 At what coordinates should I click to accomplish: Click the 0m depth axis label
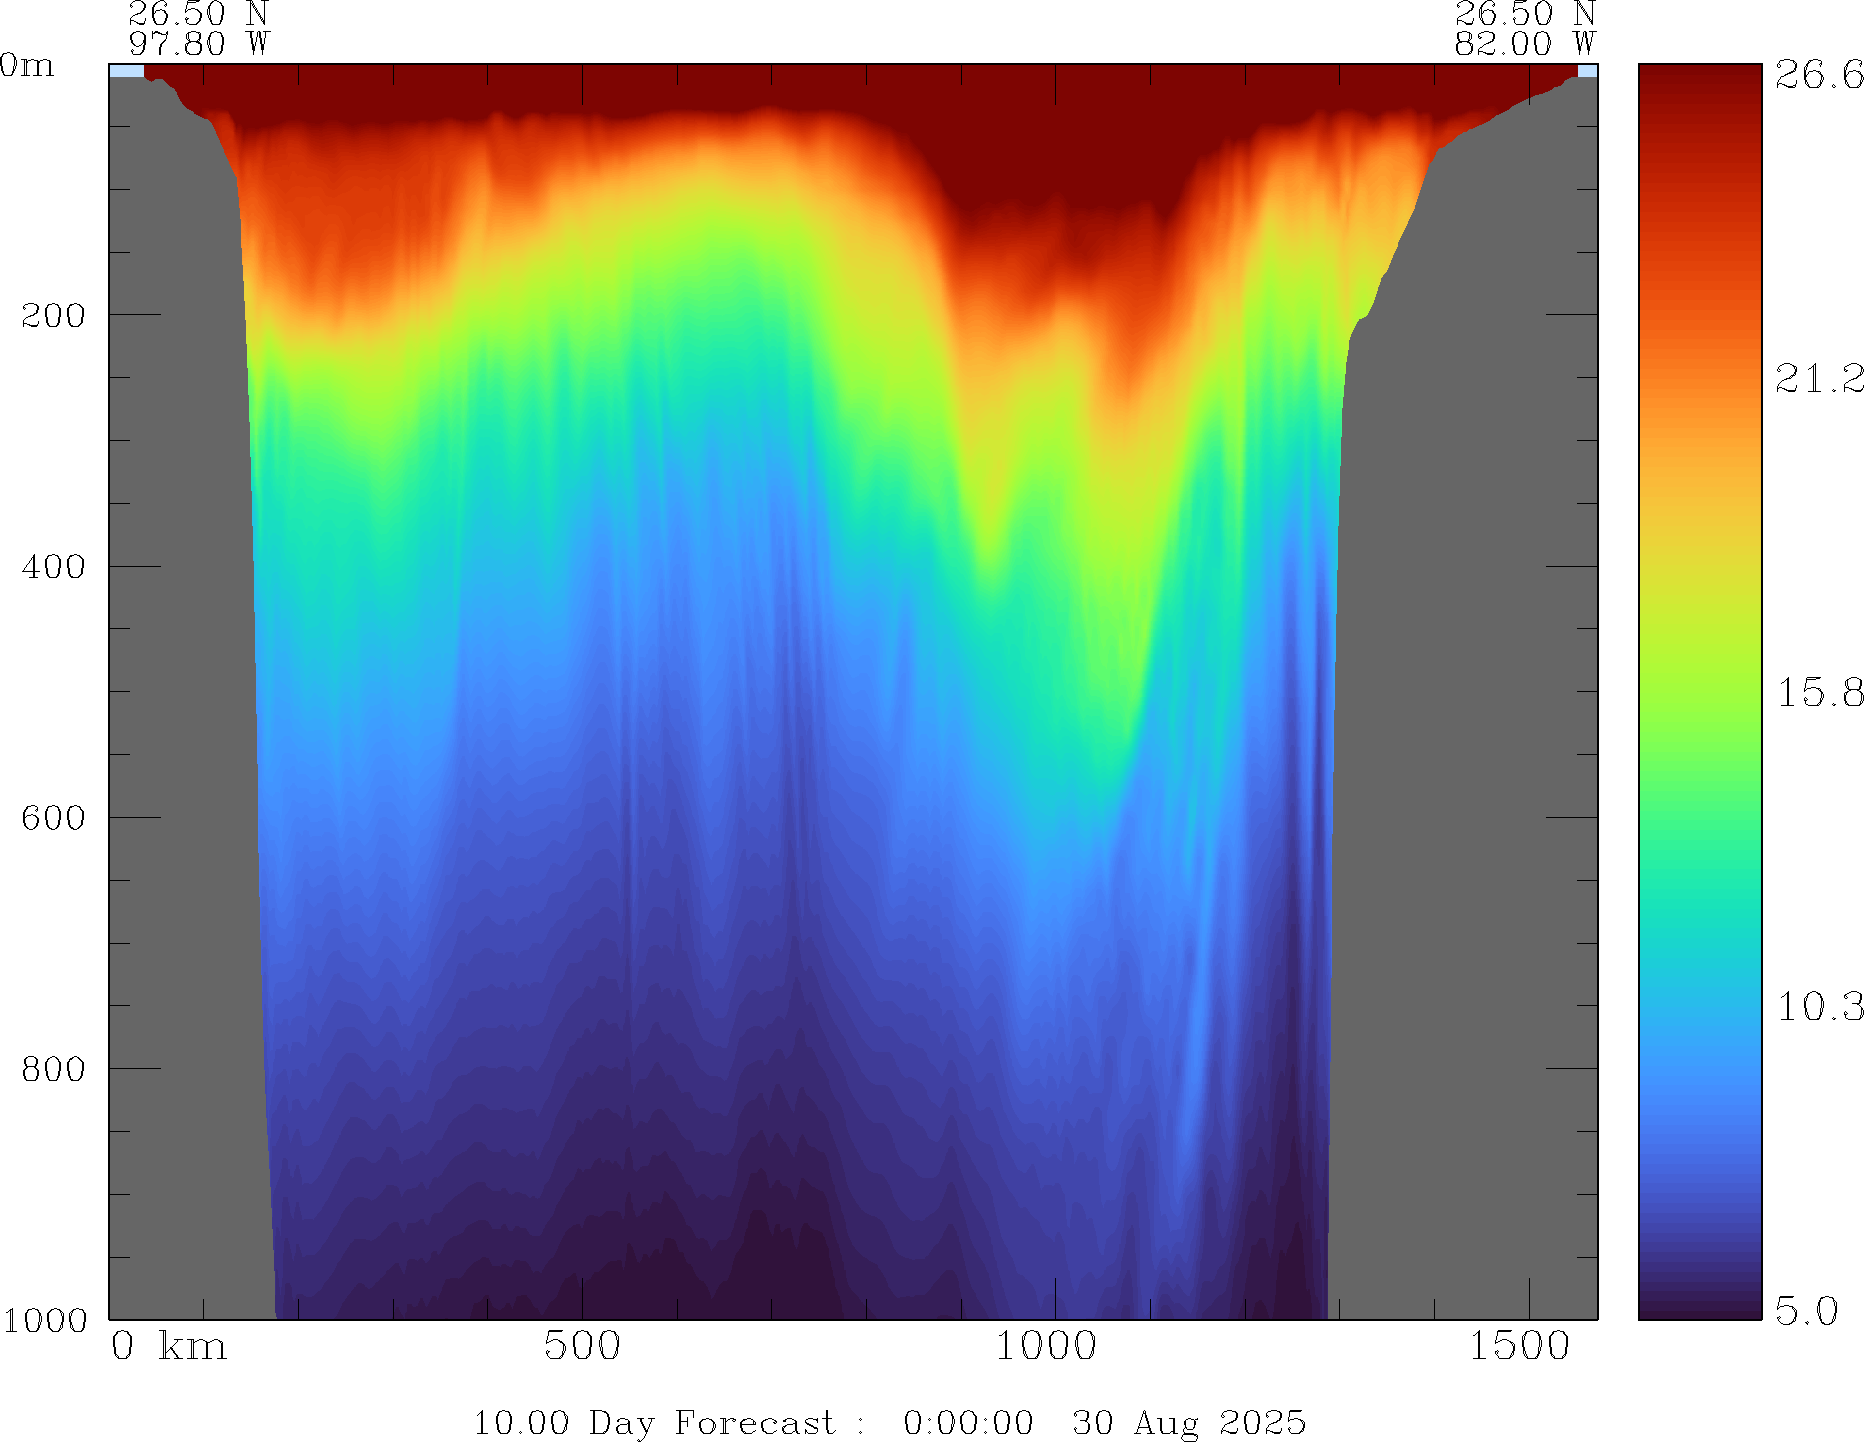(x=27, y=66)
